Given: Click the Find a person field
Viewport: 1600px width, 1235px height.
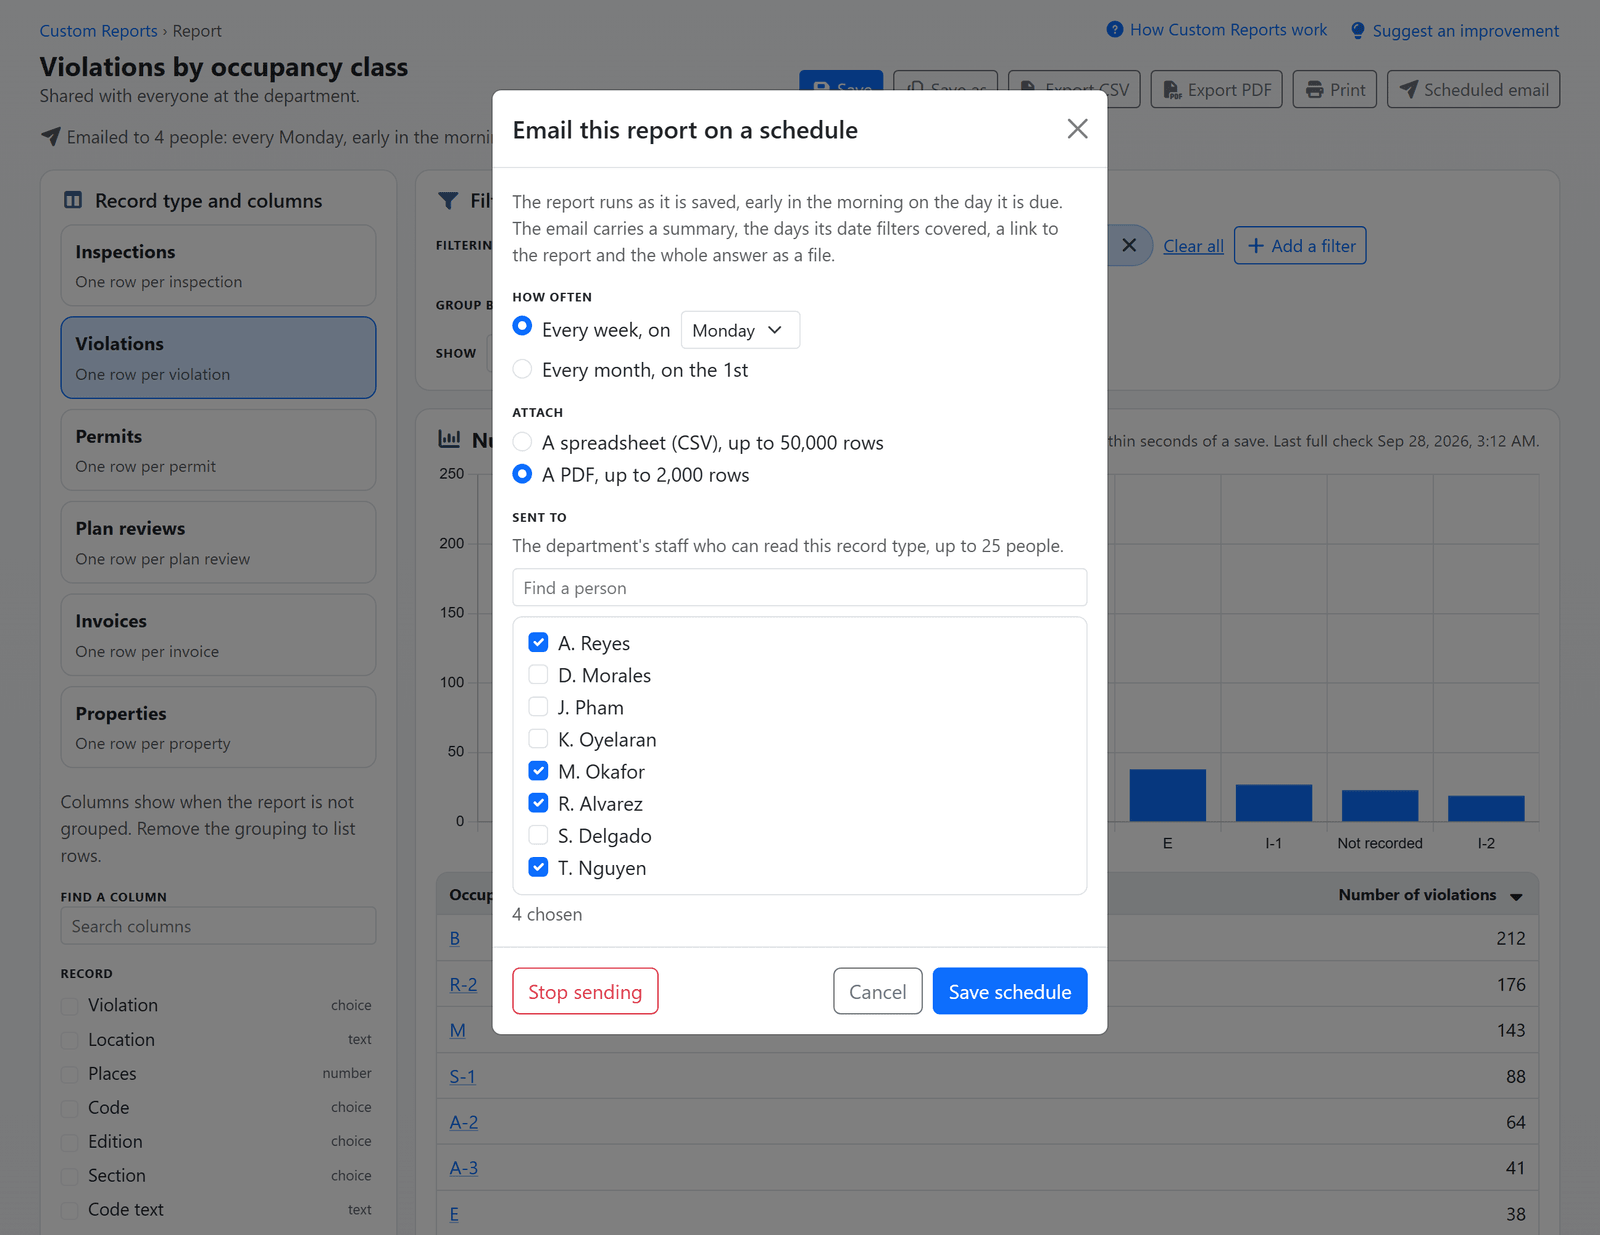Looking at the screenshot, I should (799, 588).
